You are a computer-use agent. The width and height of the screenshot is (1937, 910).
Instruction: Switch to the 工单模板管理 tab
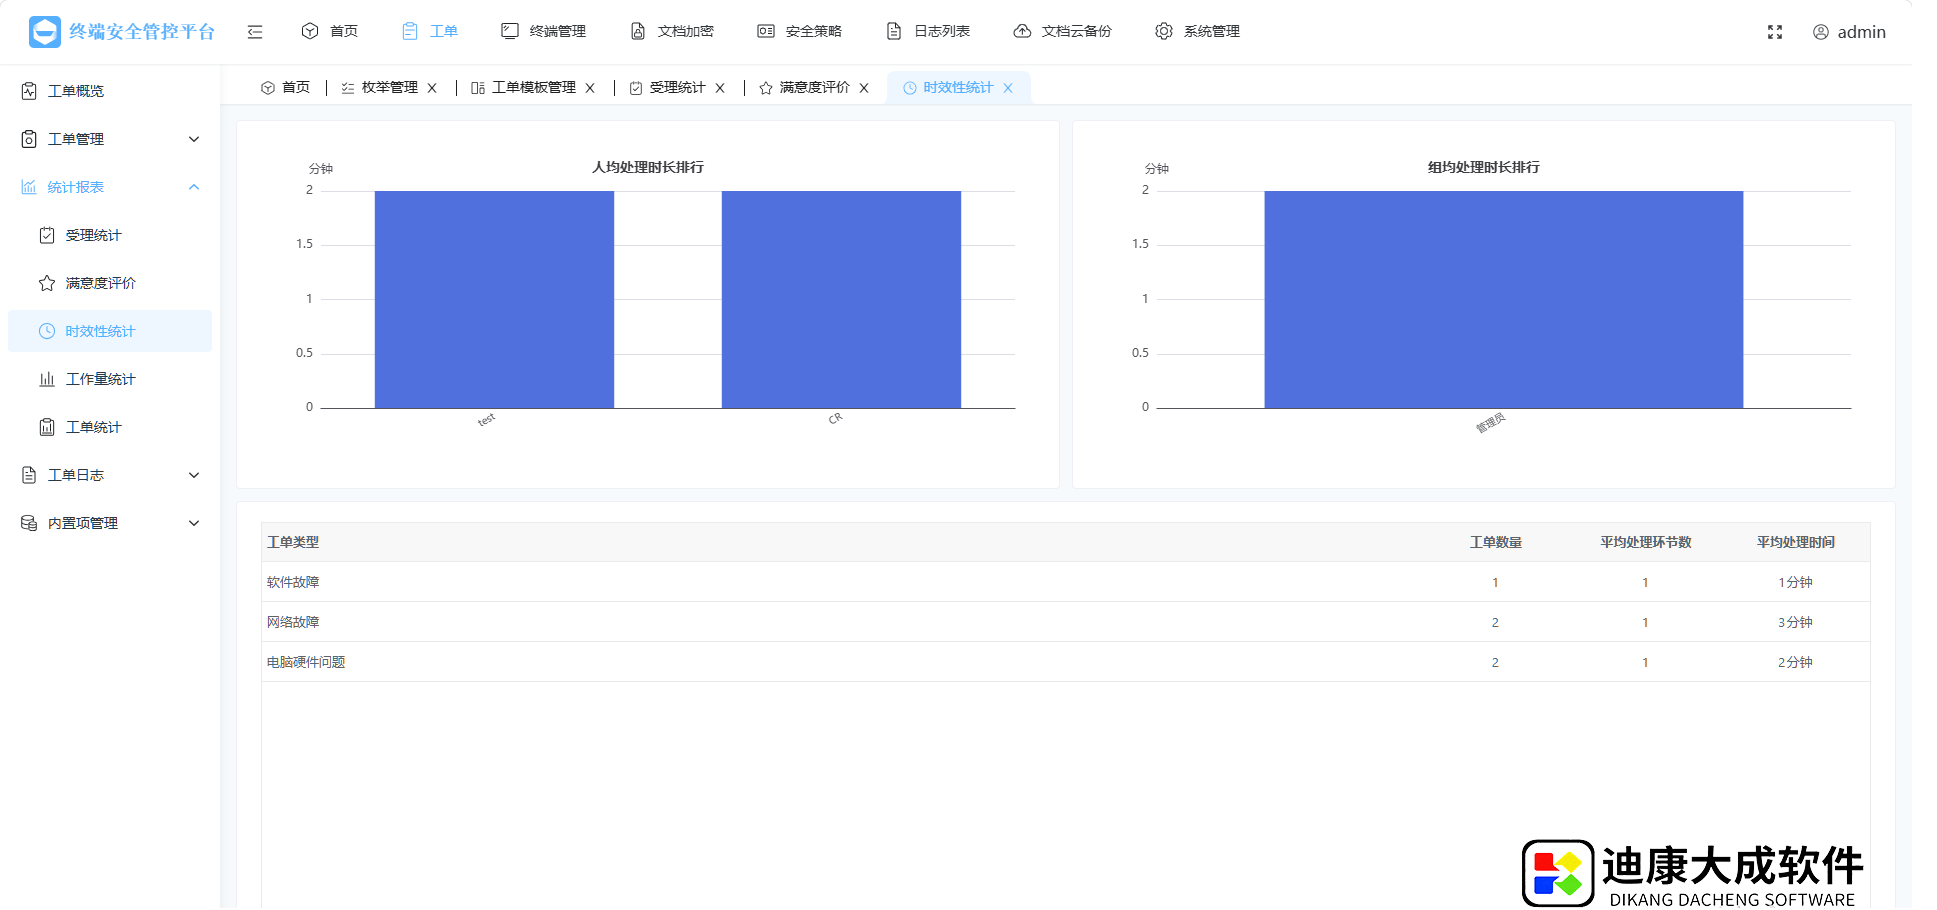pos(524,88)
